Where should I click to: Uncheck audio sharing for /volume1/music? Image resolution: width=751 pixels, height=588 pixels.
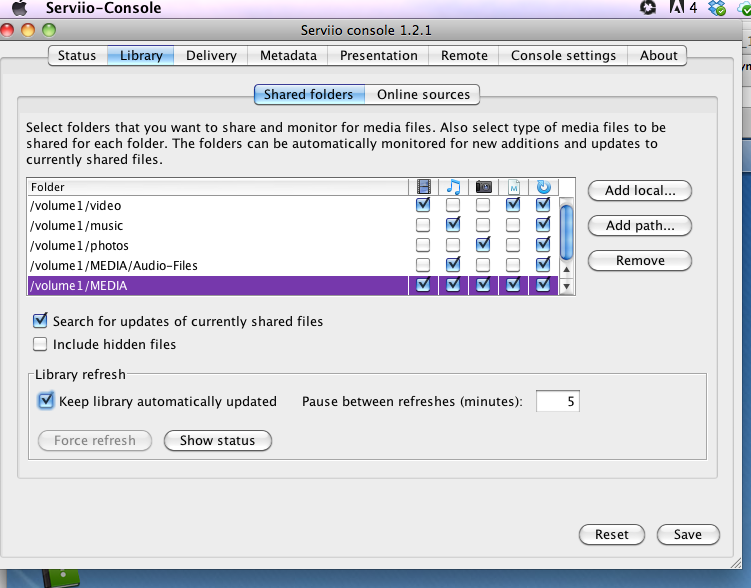[453, 225]
